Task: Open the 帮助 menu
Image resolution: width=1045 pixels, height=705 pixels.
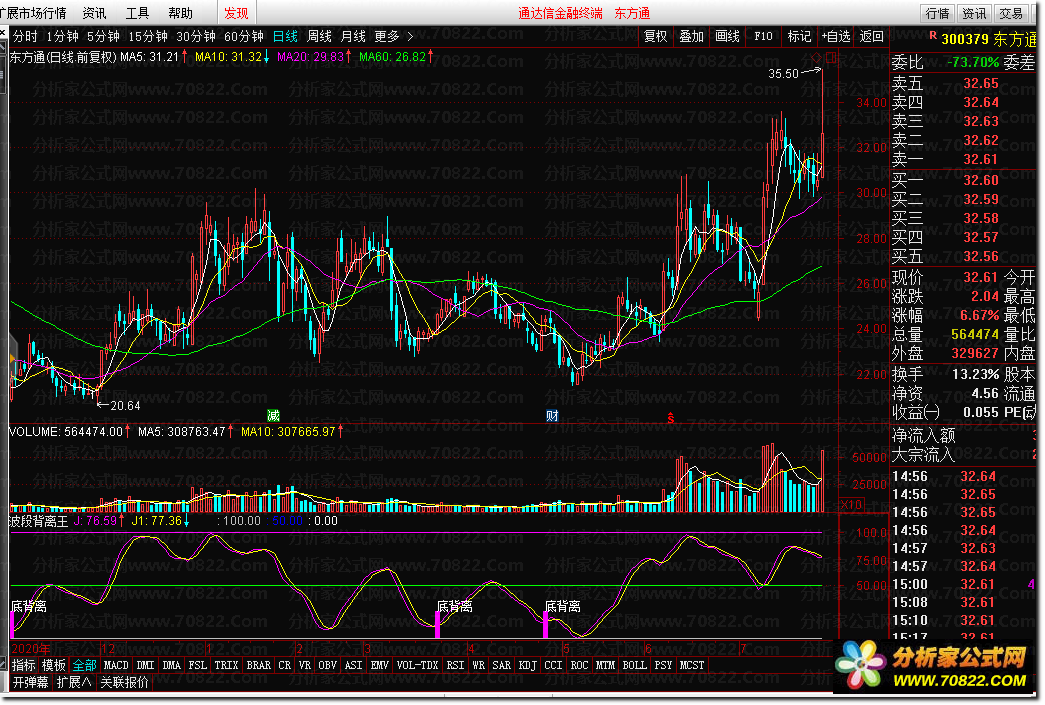Action: [180, 13]
